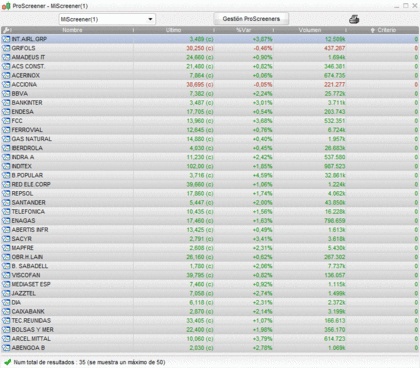Screen dimensions: 420x368
Task: Click ARCEL.MITTAL volume 614.723
Action: 335,339
